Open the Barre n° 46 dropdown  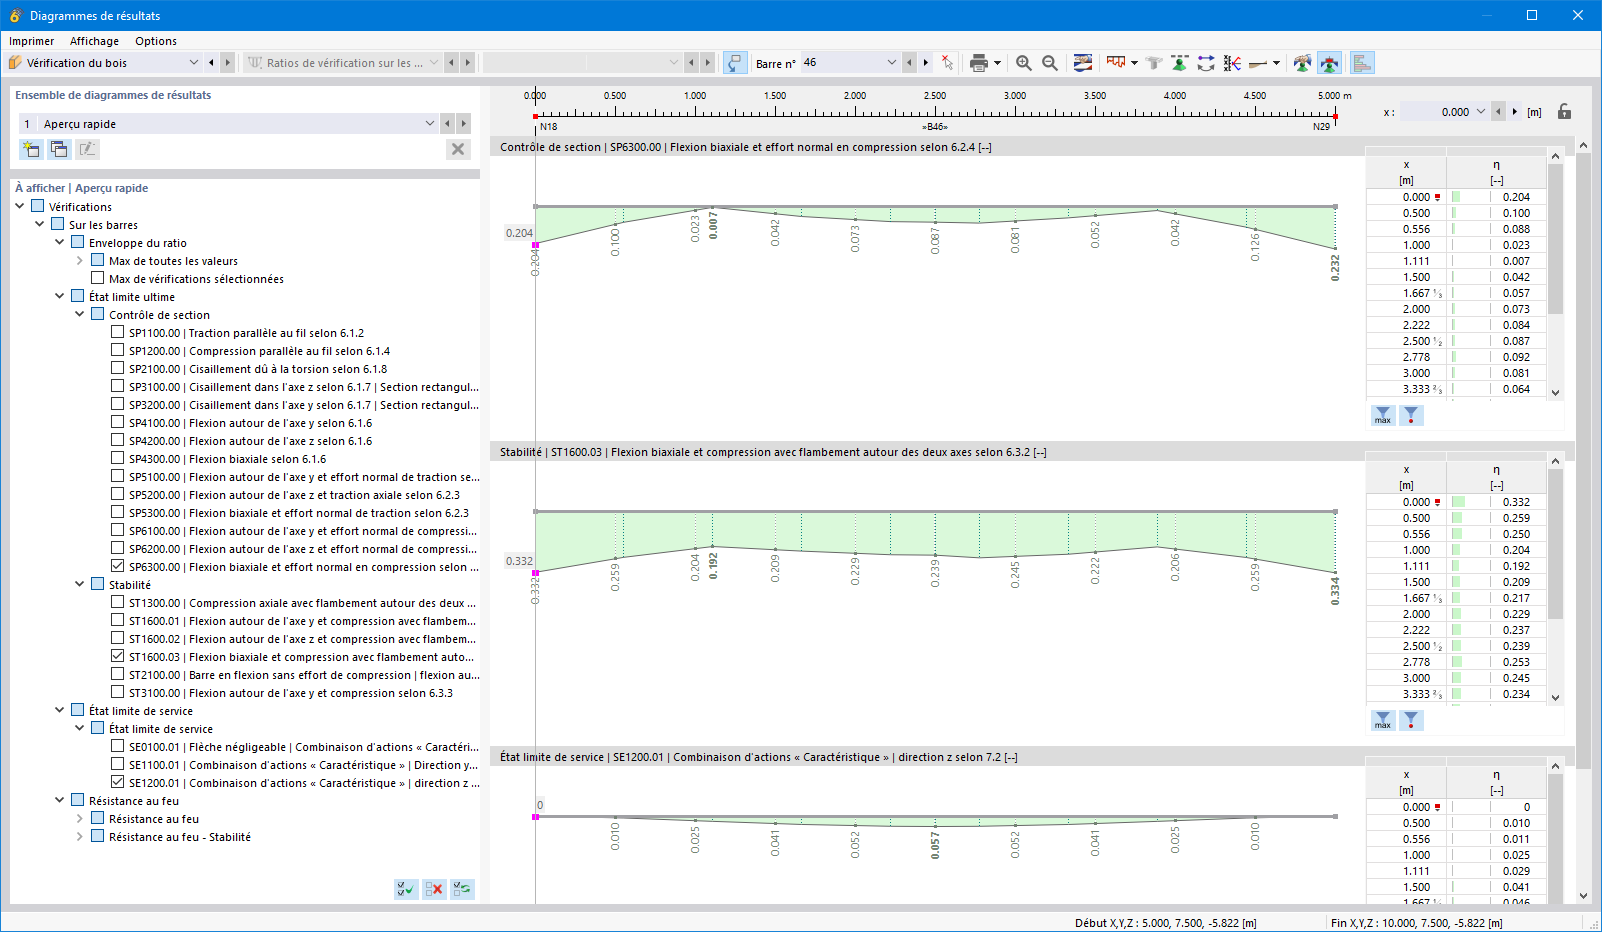[x=891, y=63]
